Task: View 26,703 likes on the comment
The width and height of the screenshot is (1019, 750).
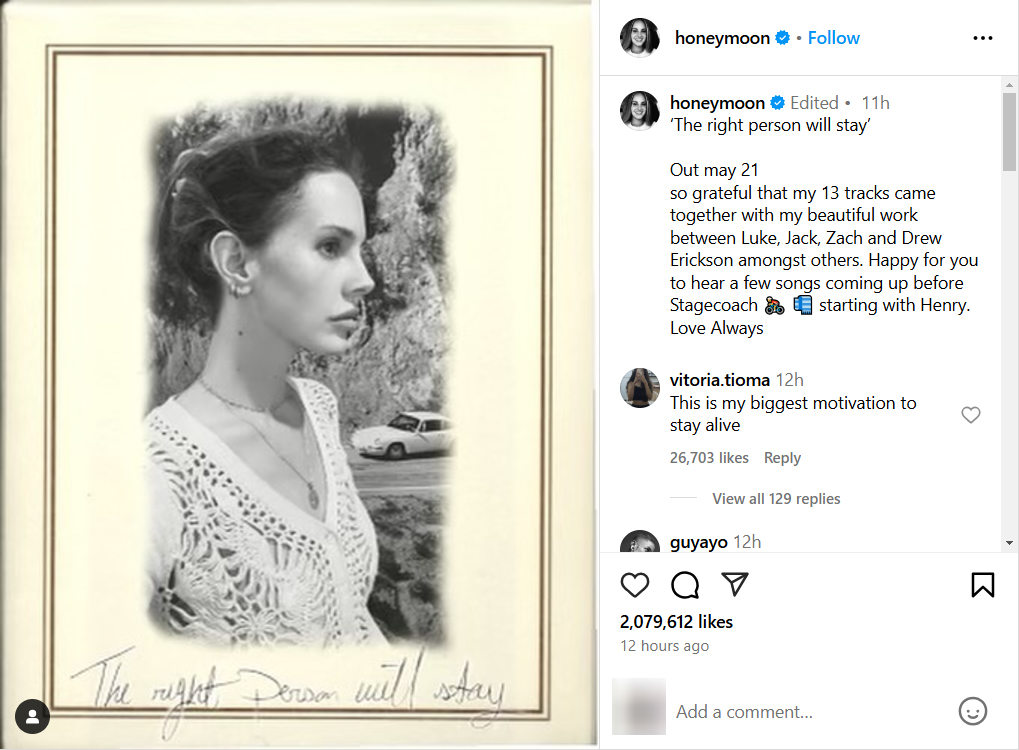Action: (709, 458)
